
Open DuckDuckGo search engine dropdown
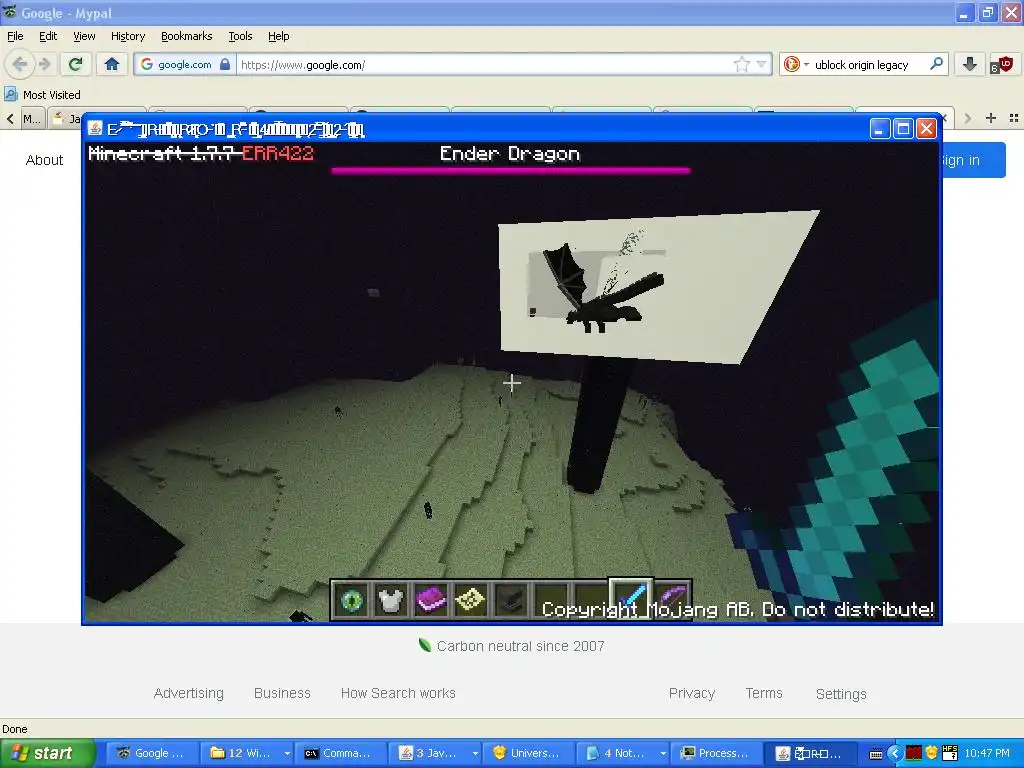coord(796,64)
